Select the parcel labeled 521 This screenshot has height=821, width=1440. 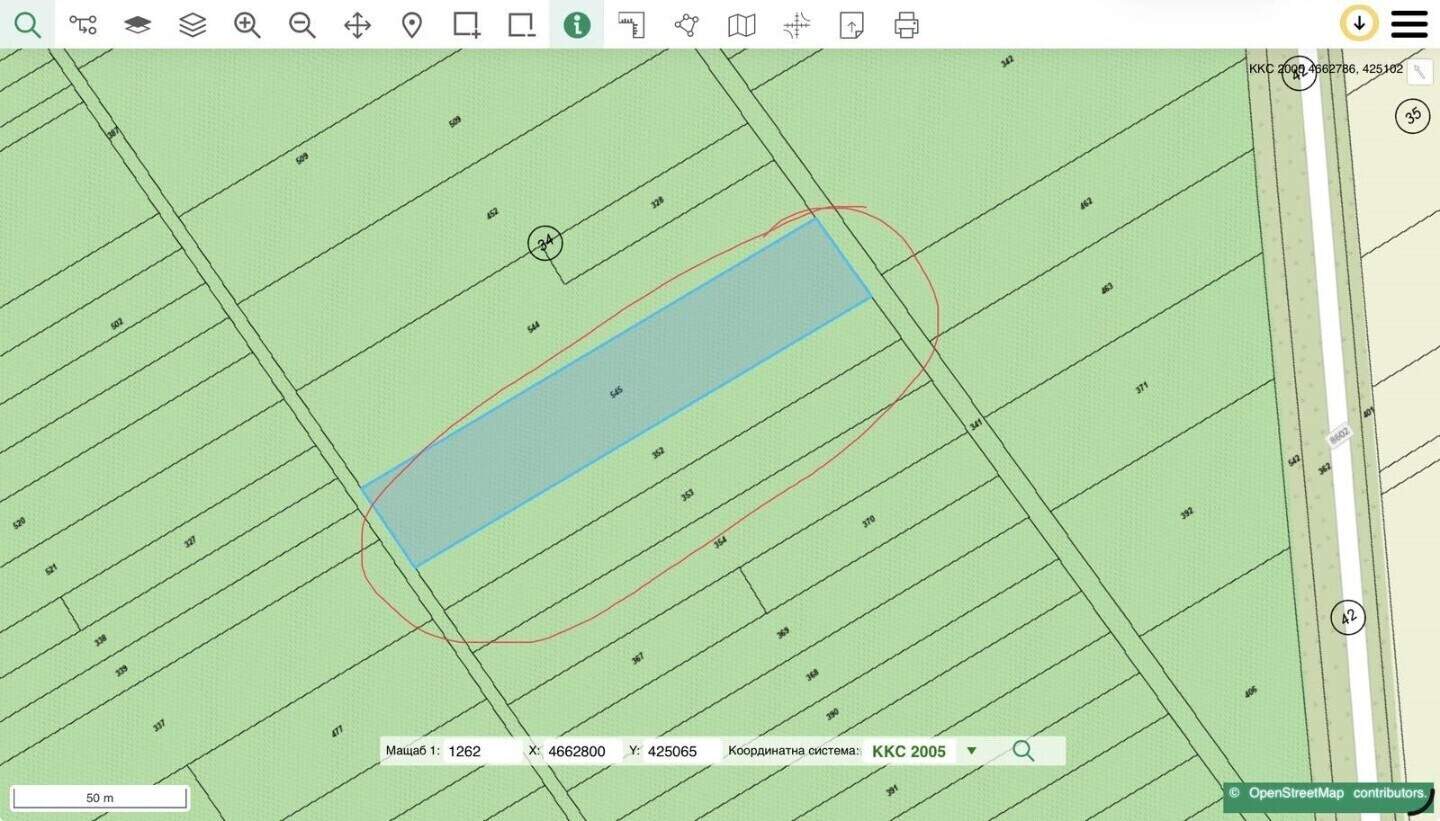[x=51, y=569]
